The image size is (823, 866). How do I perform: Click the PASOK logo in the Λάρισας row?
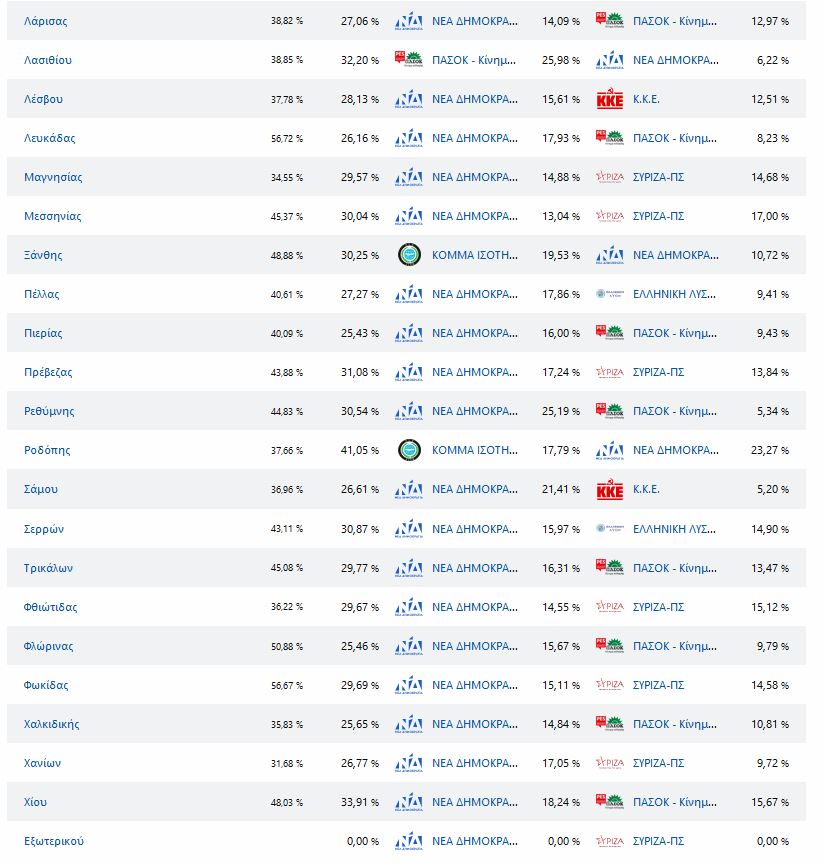point(609,21)
